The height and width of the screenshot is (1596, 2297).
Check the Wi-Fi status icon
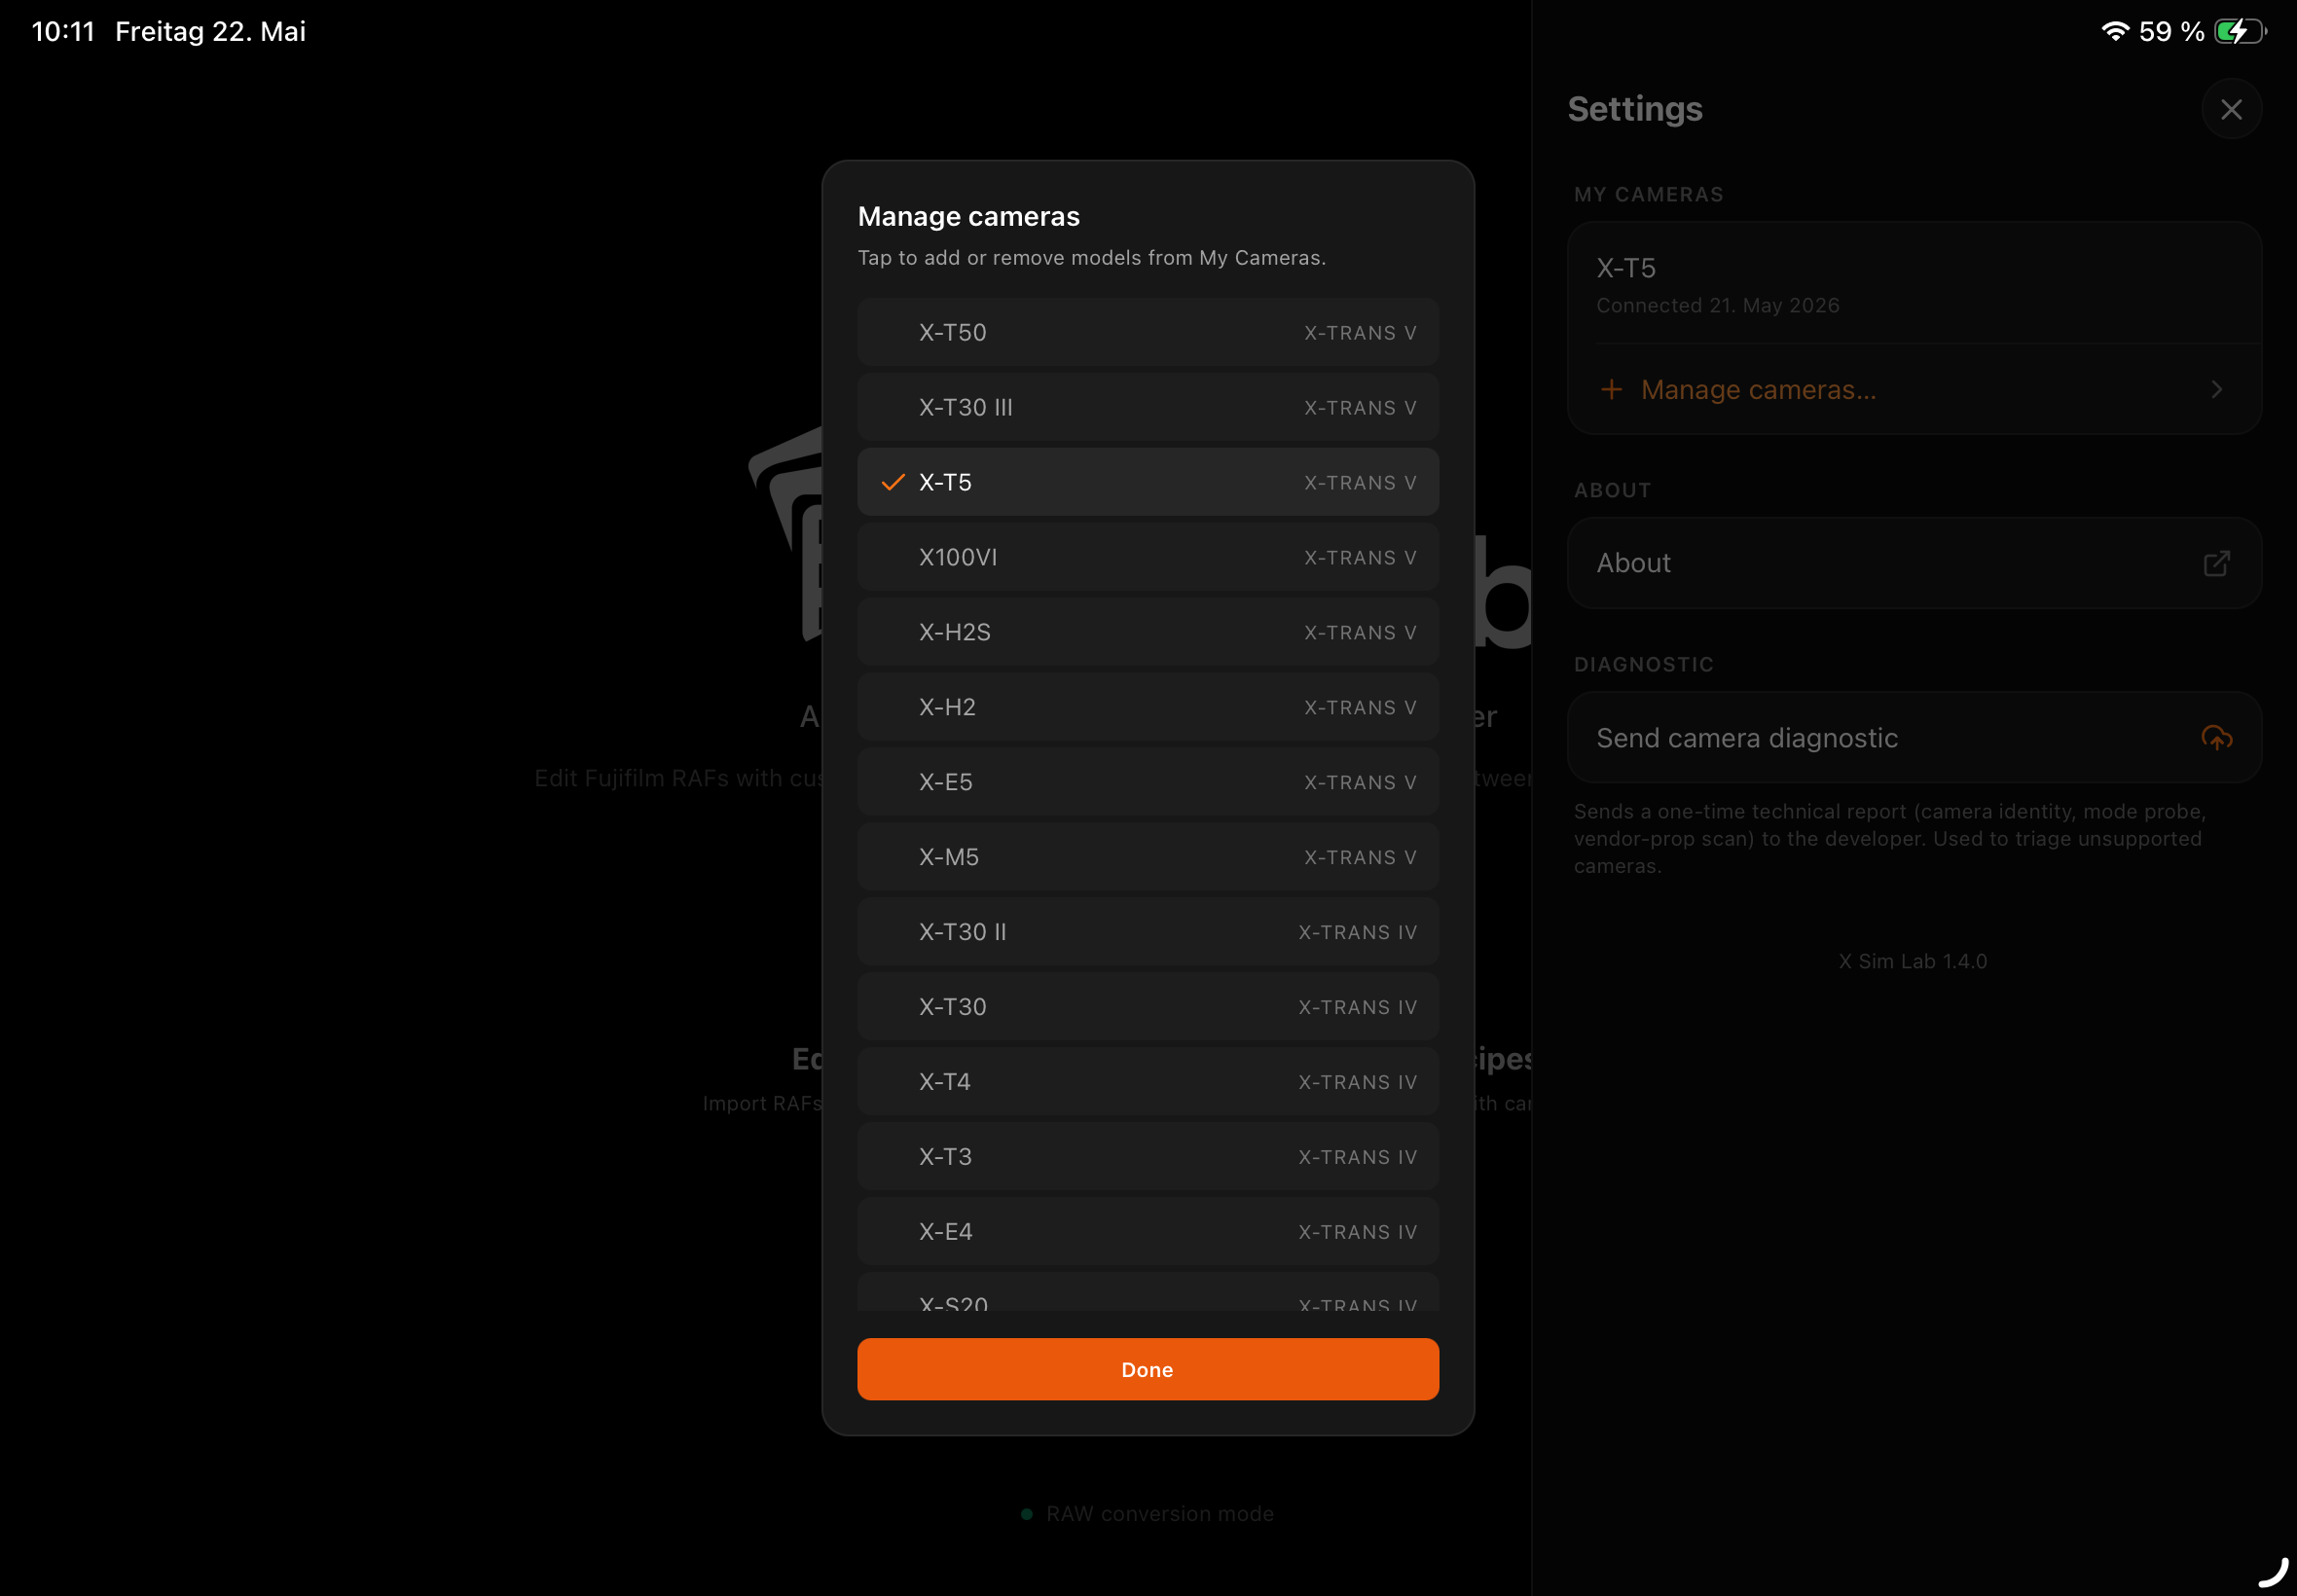tap(2114, 31)
